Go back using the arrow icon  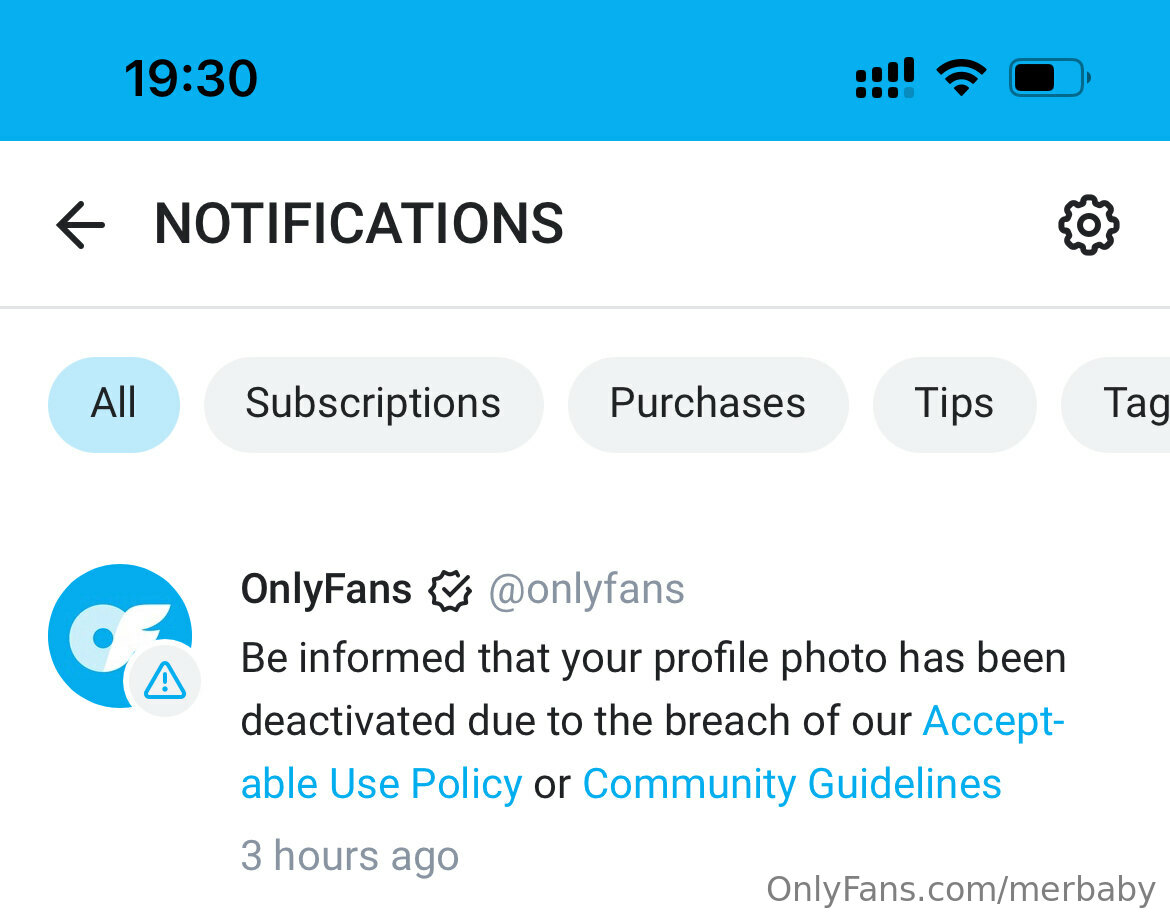click(x=81, y=225)
